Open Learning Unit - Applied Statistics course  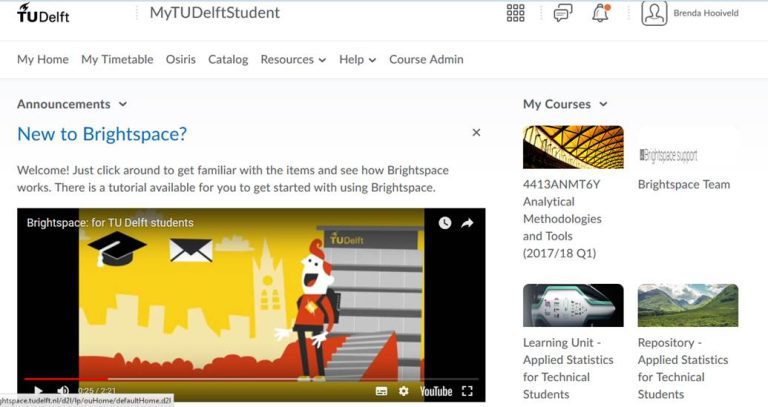568,368
